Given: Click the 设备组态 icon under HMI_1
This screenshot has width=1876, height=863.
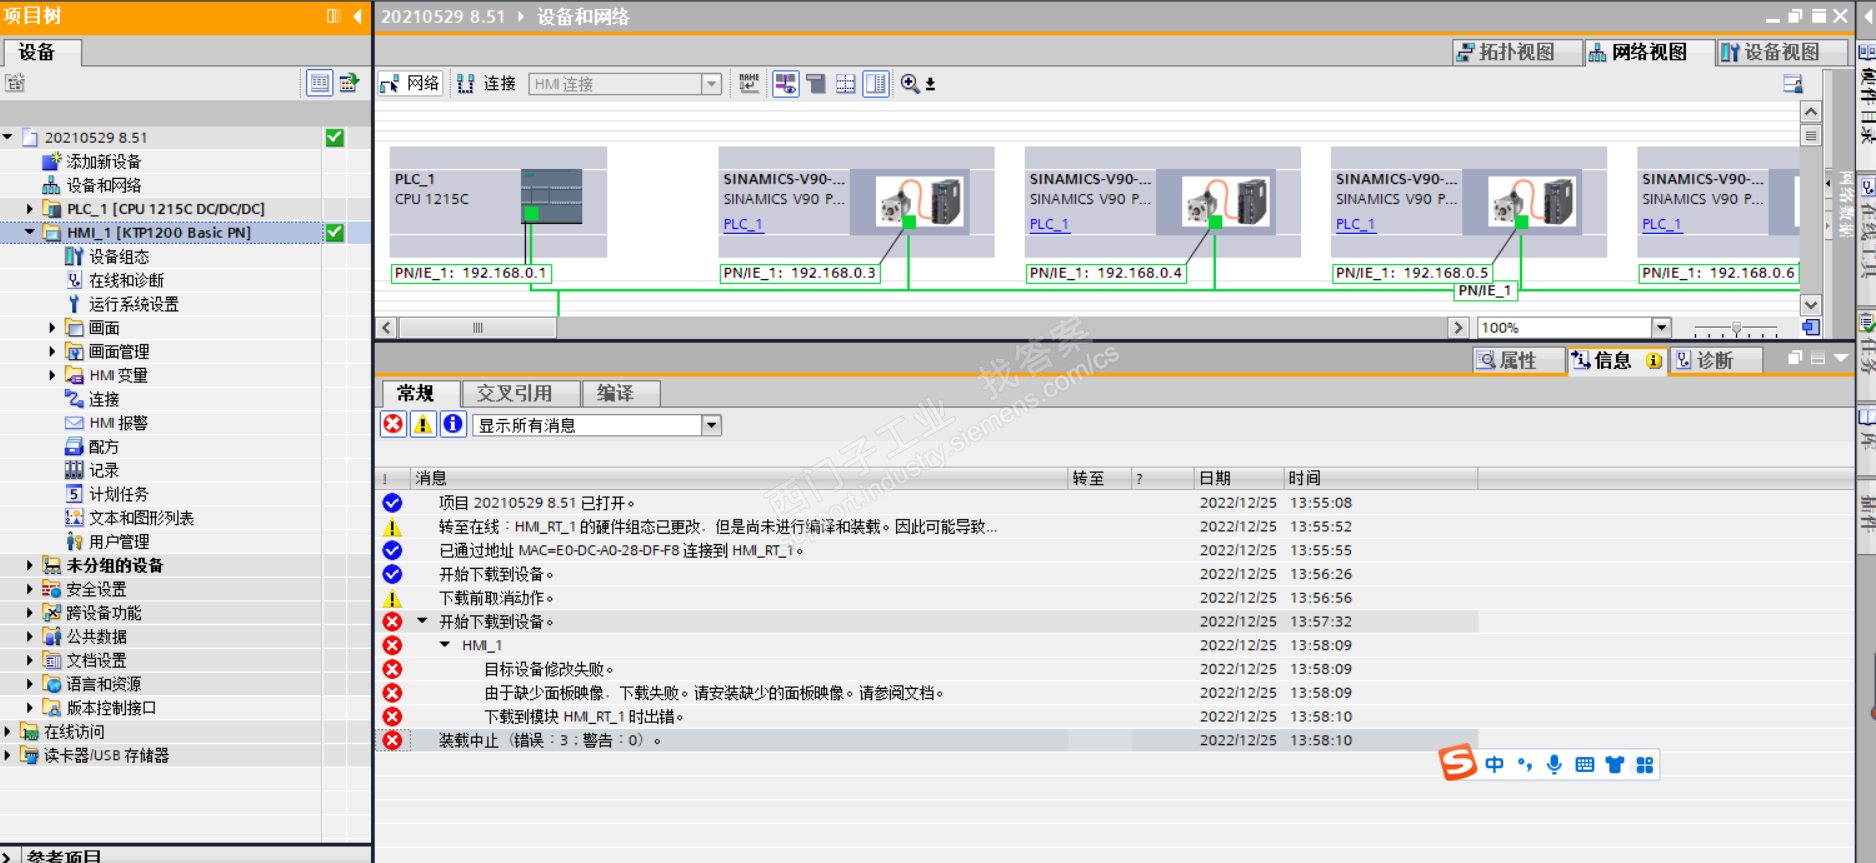Looking at the screenshot, I should [74, 256].
